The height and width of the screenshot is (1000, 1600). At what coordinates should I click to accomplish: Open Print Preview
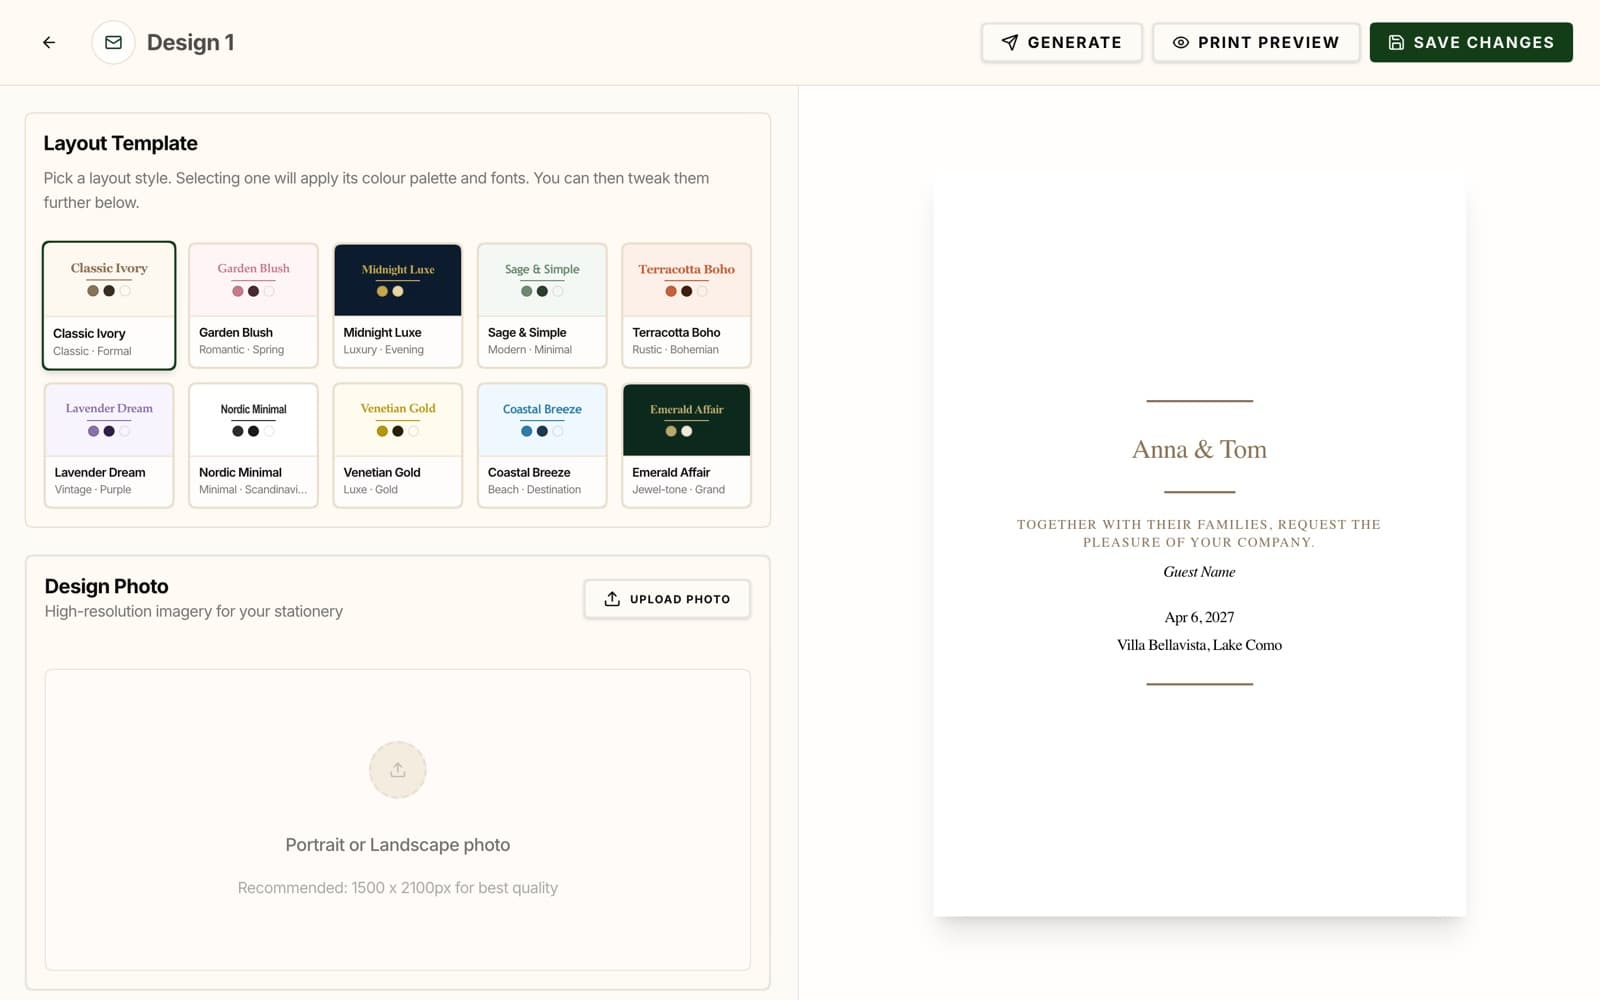tap(1256, 42)
